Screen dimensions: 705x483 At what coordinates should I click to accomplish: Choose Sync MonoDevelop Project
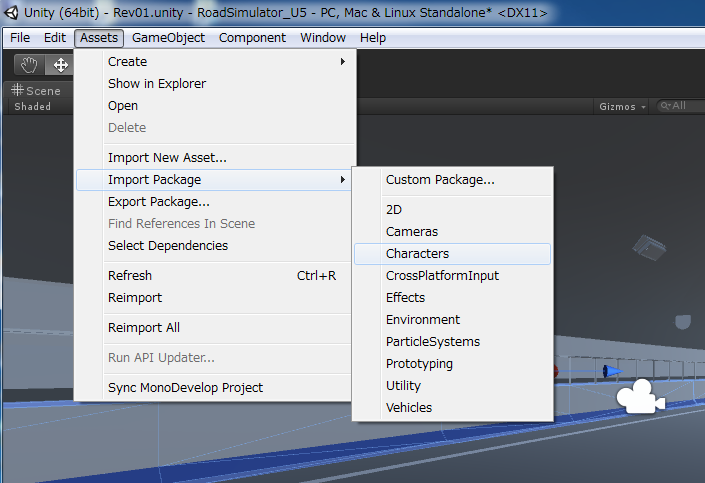215,388
